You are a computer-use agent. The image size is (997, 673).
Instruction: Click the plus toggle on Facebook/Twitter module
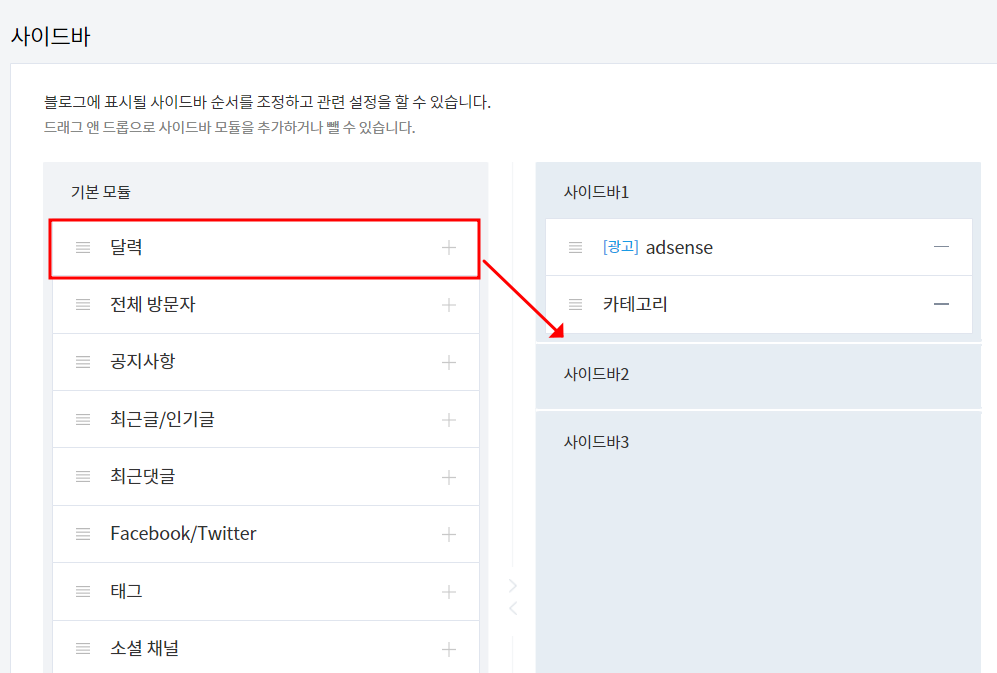tap(449, 533)
